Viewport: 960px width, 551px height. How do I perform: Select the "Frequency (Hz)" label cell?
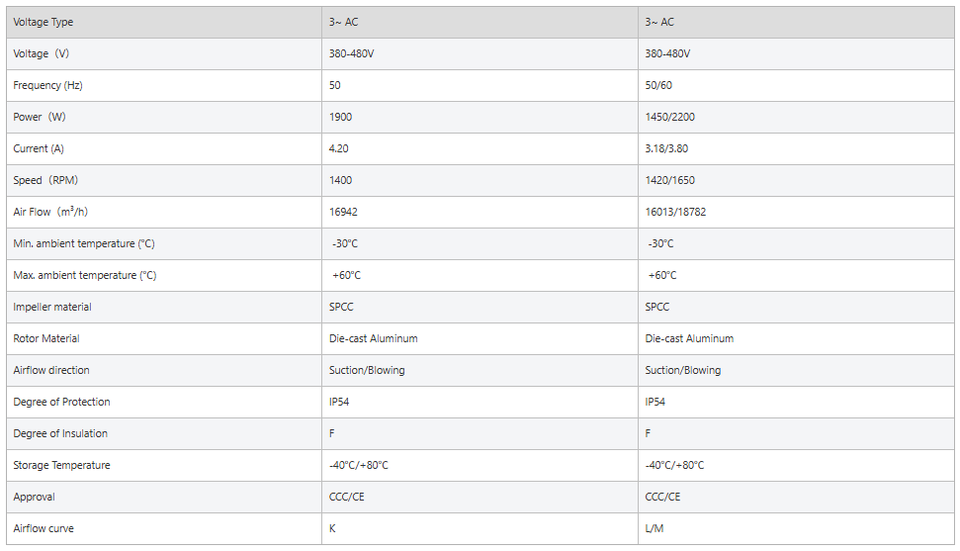48,85
